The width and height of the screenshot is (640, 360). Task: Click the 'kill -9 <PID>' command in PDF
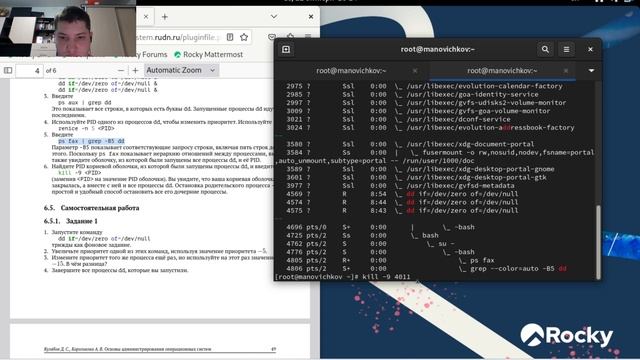tap(80, 173)
